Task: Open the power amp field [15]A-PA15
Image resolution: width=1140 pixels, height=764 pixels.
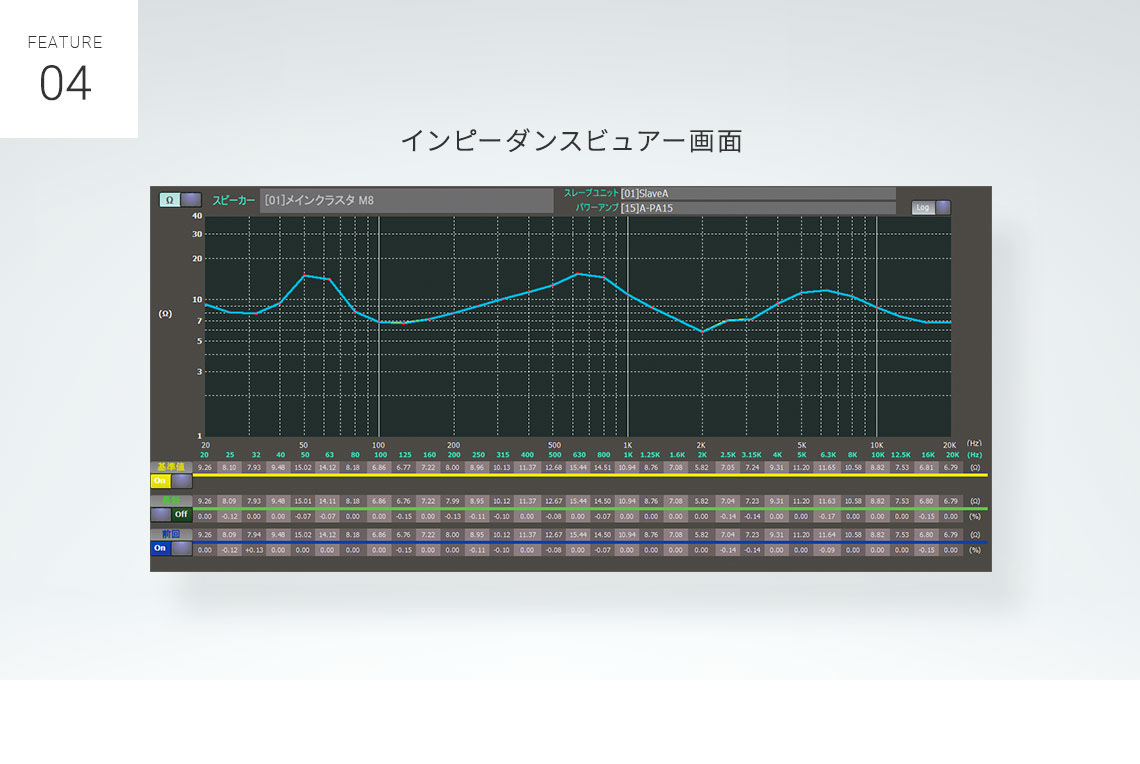Action: coord(757,208)
